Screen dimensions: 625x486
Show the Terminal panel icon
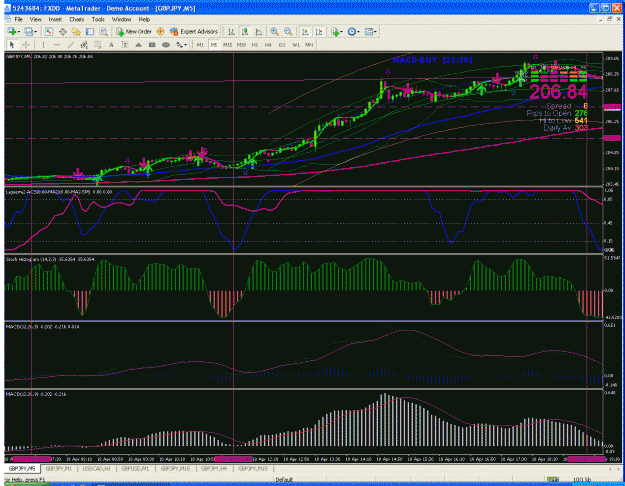(x=90, y=31)
